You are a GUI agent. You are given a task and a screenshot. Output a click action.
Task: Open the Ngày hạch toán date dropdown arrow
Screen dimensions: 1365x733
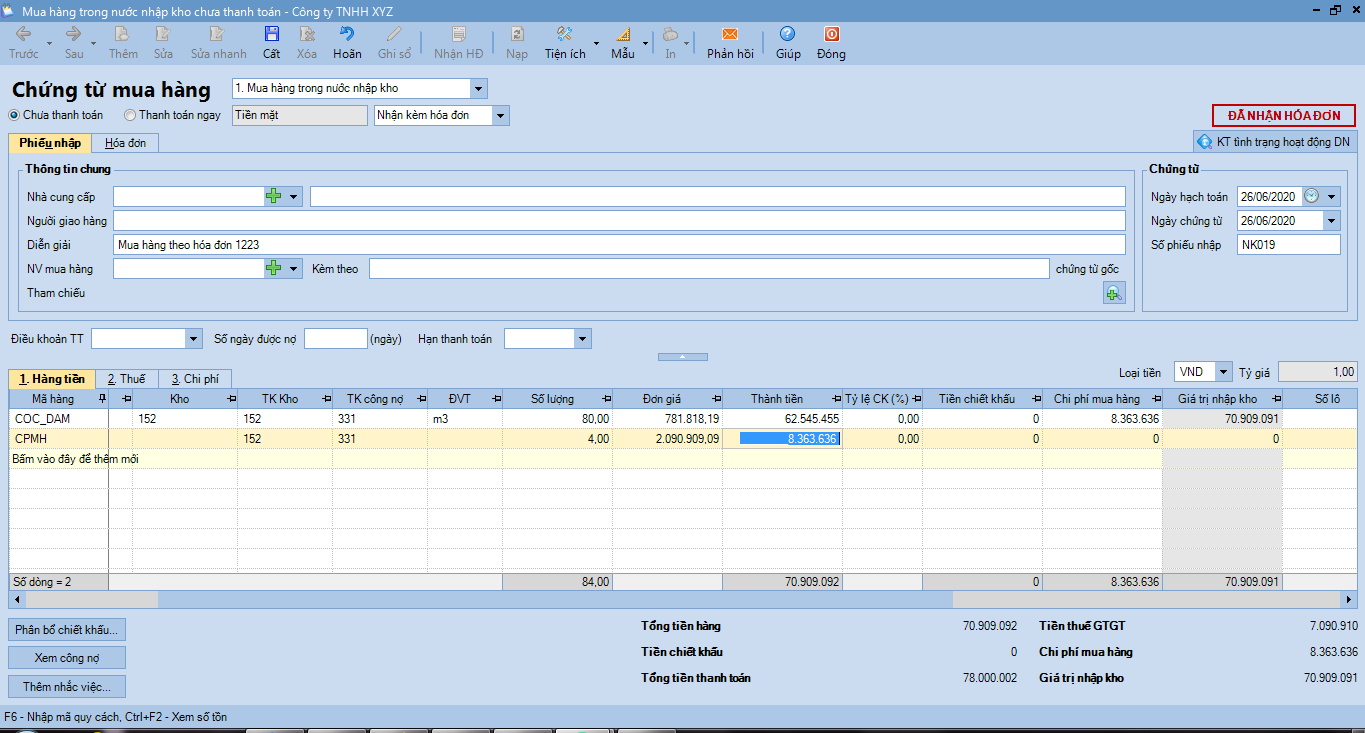point(1332,196)
